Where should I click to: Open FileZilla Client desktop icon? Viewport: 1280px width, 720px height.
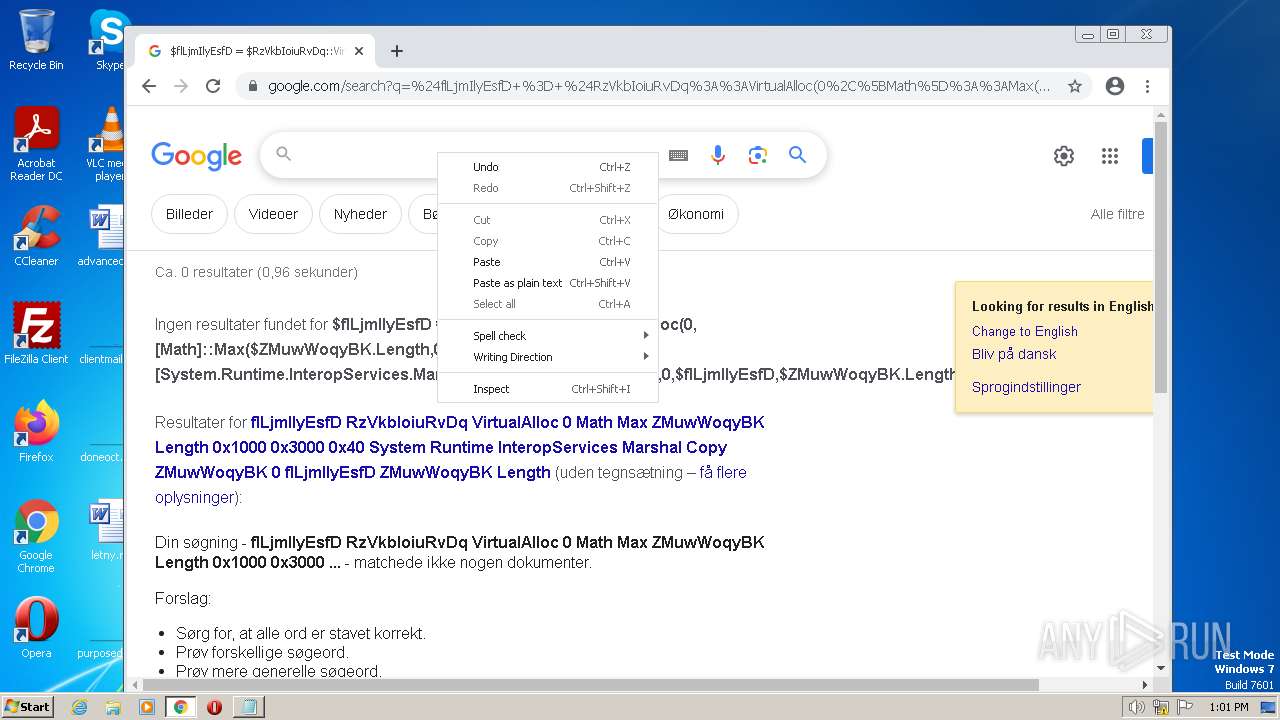pyautogui.click(x=36, y=333)
